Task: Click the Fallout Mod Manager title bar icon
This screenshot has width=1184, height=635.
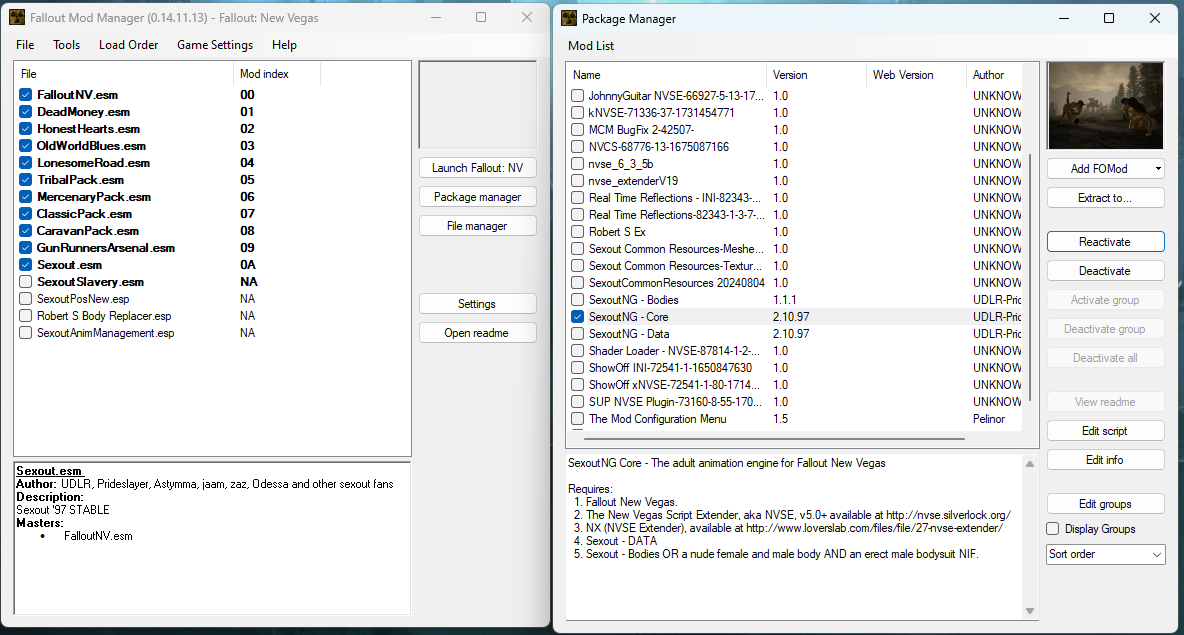Action: point(17,17)
